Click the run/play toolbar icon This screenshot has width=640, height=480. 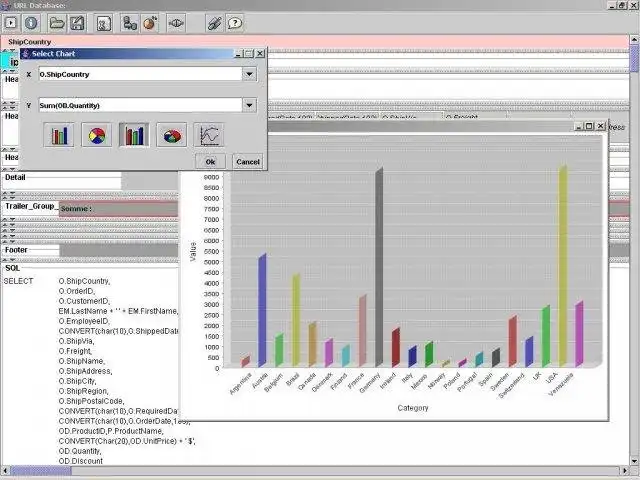pos(11,23)
